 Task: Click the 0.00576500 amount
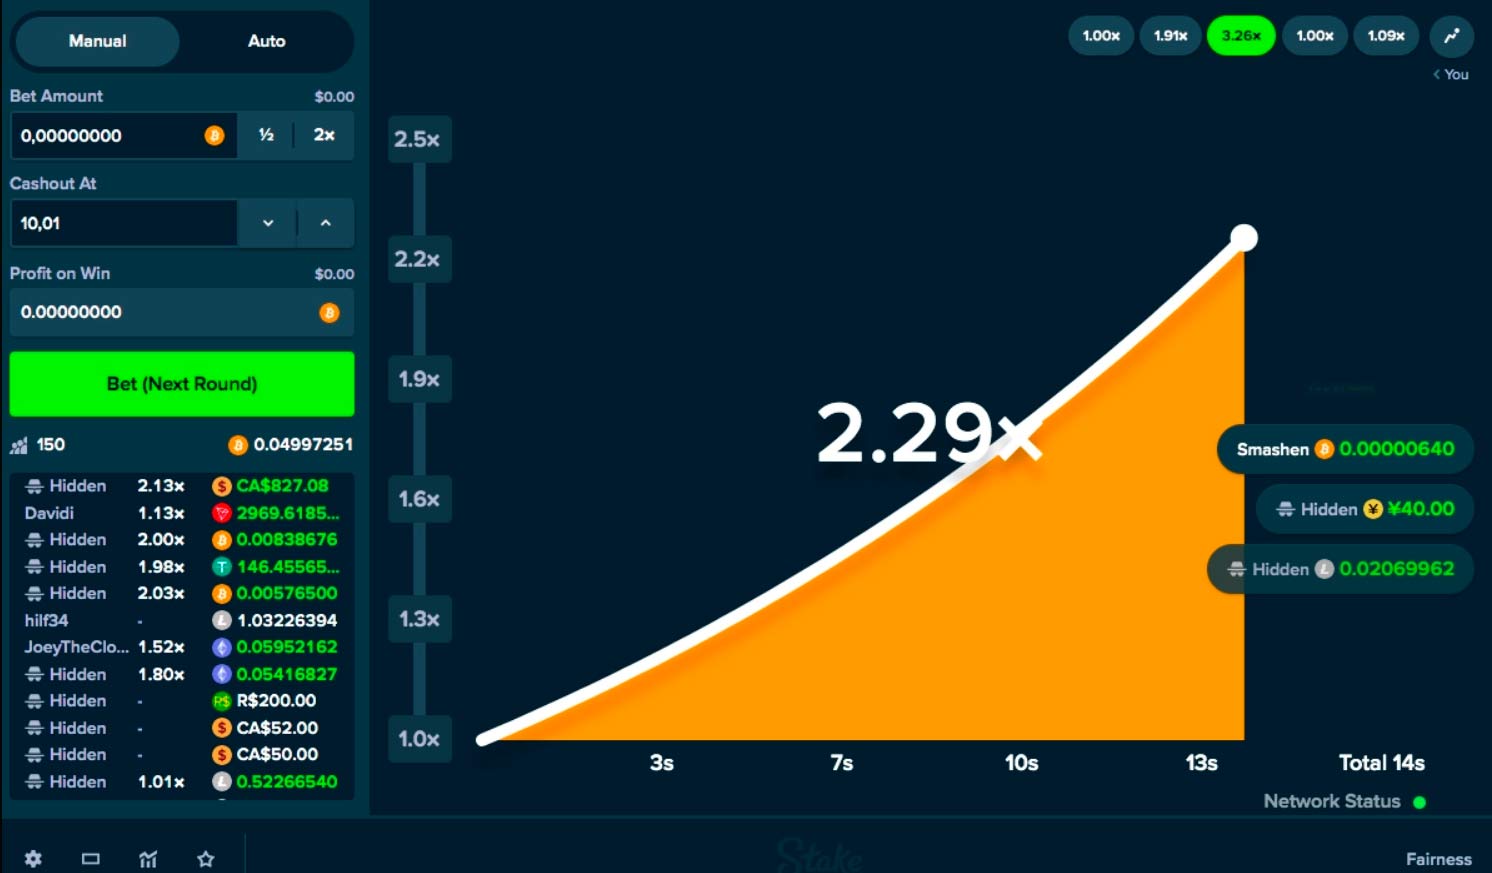[x=287, y=593]
